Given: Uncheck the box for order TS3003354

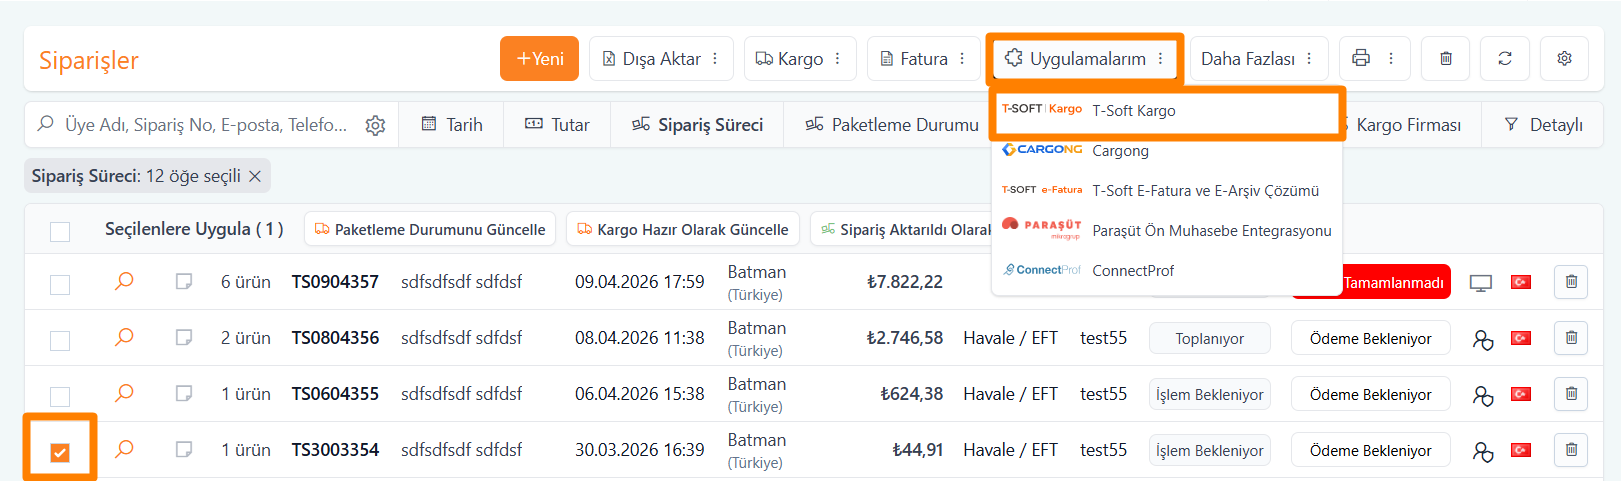Looking at the screenshot, I should click(60, 452).
